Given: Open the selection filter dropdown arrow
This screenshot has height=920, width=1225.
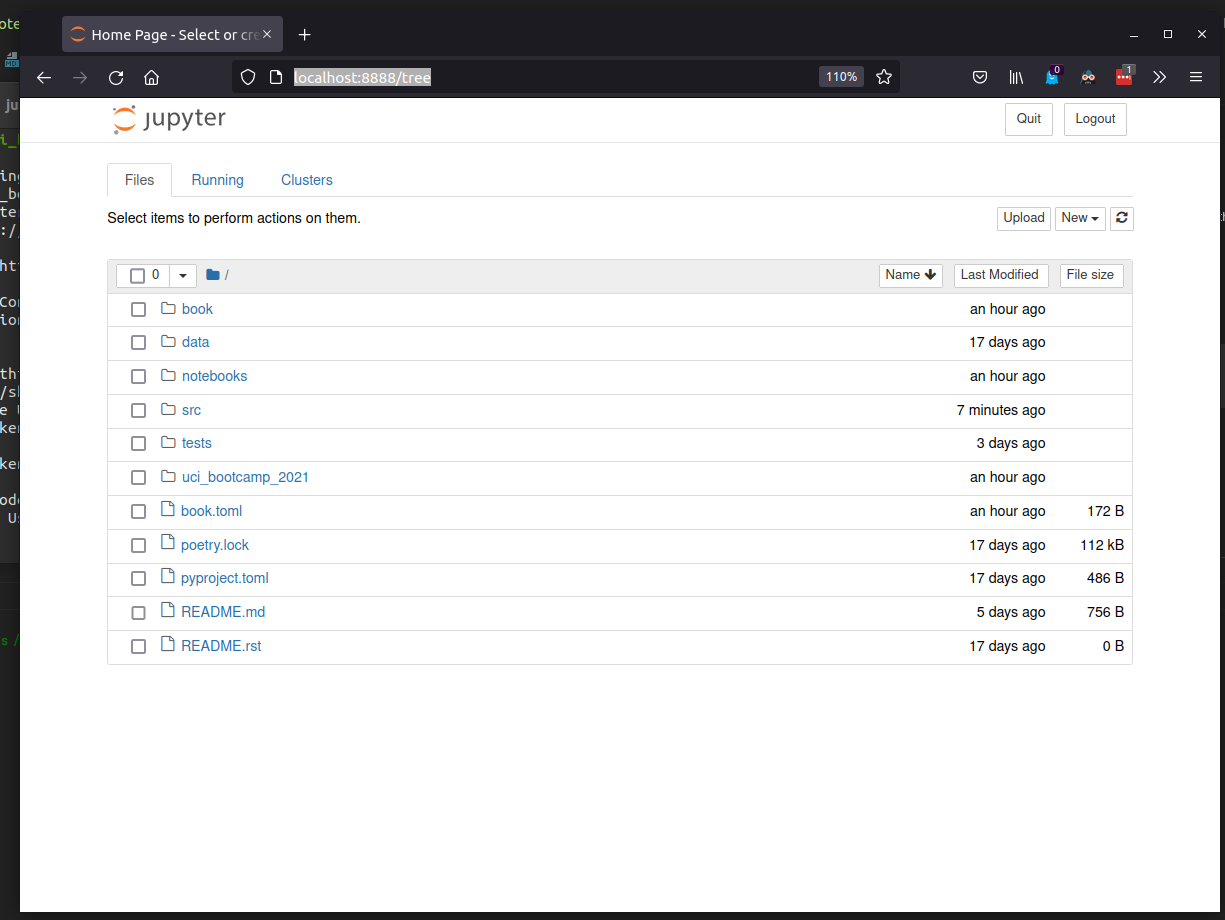Looking at the screenshot, I should (183, 275).
